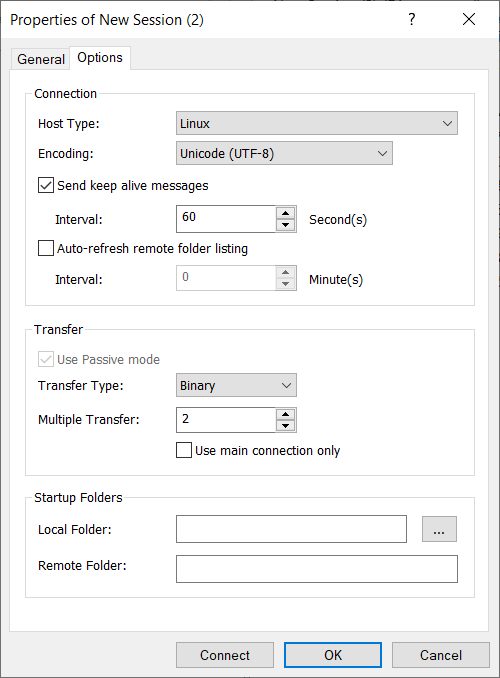This screenshot has width=500, height=678.
Task: Confirm settings with the OK button
Action: [x=333, y=655]
